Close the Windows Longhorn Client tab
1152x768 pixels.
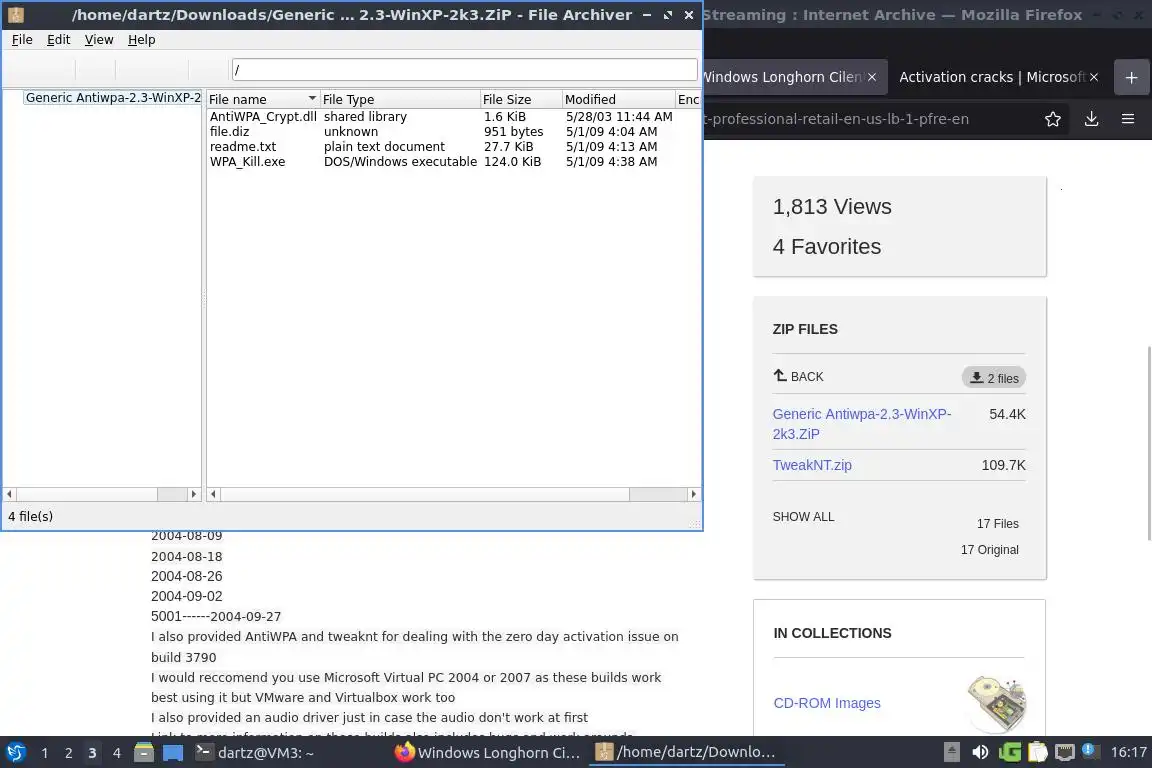pyautogui.click(x=871, y=77)
